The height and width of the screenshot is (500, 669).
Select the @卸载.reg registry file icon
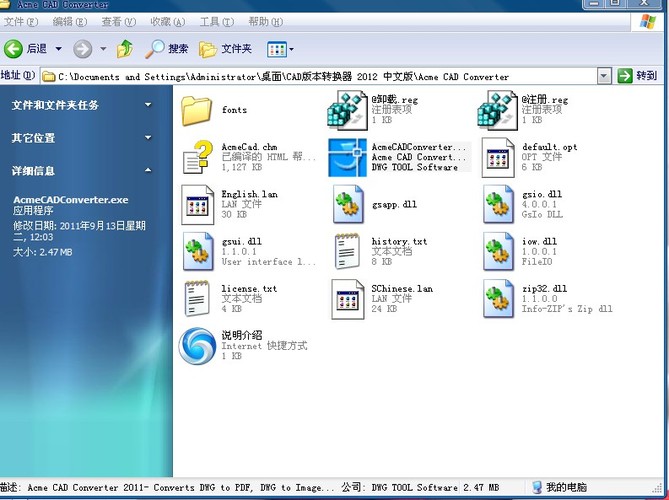point(347,110)
